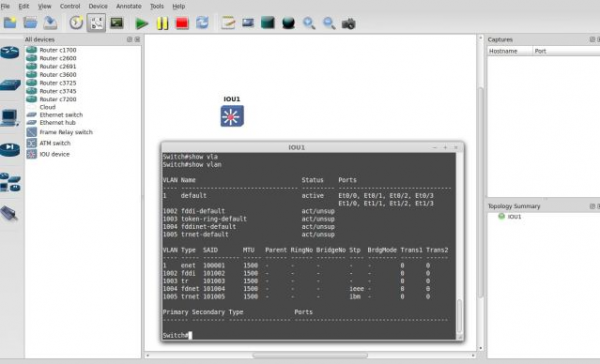Select IOU1 in Topology Summary
600x364 pixels.
pyautogui.click(x=514, y=217)
